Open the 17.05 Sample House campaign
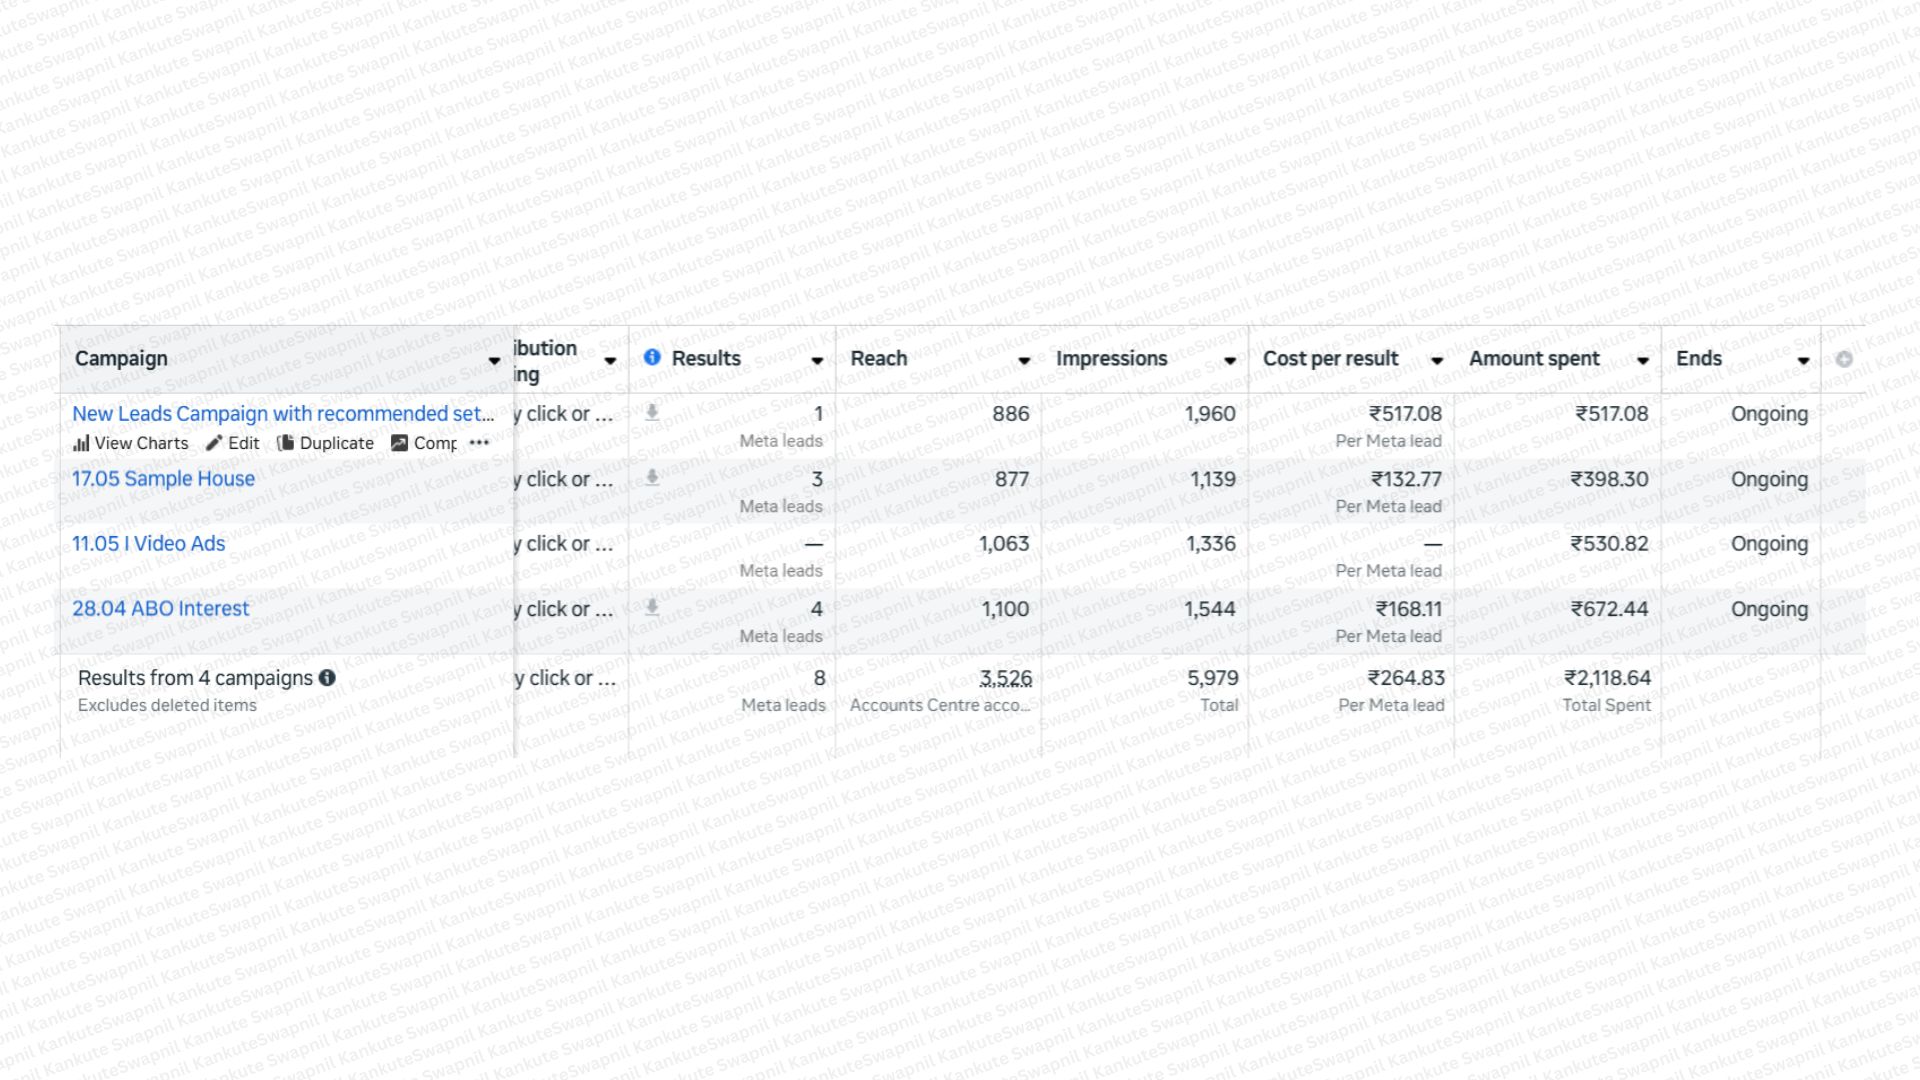This screenshot has height=1080, width=1920. tap(163, 479)
